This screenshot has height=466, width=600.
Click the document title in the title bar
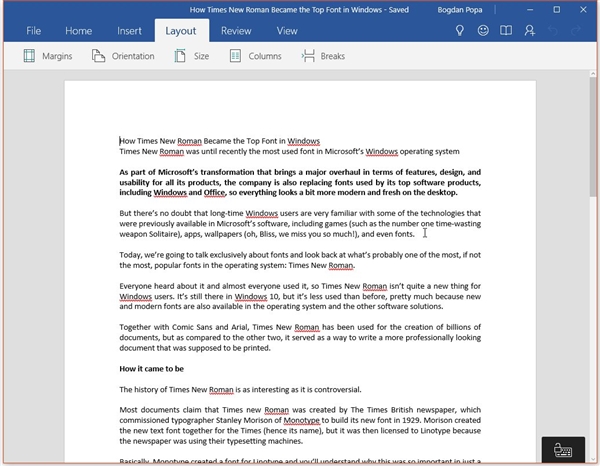[x=299, y=10]
